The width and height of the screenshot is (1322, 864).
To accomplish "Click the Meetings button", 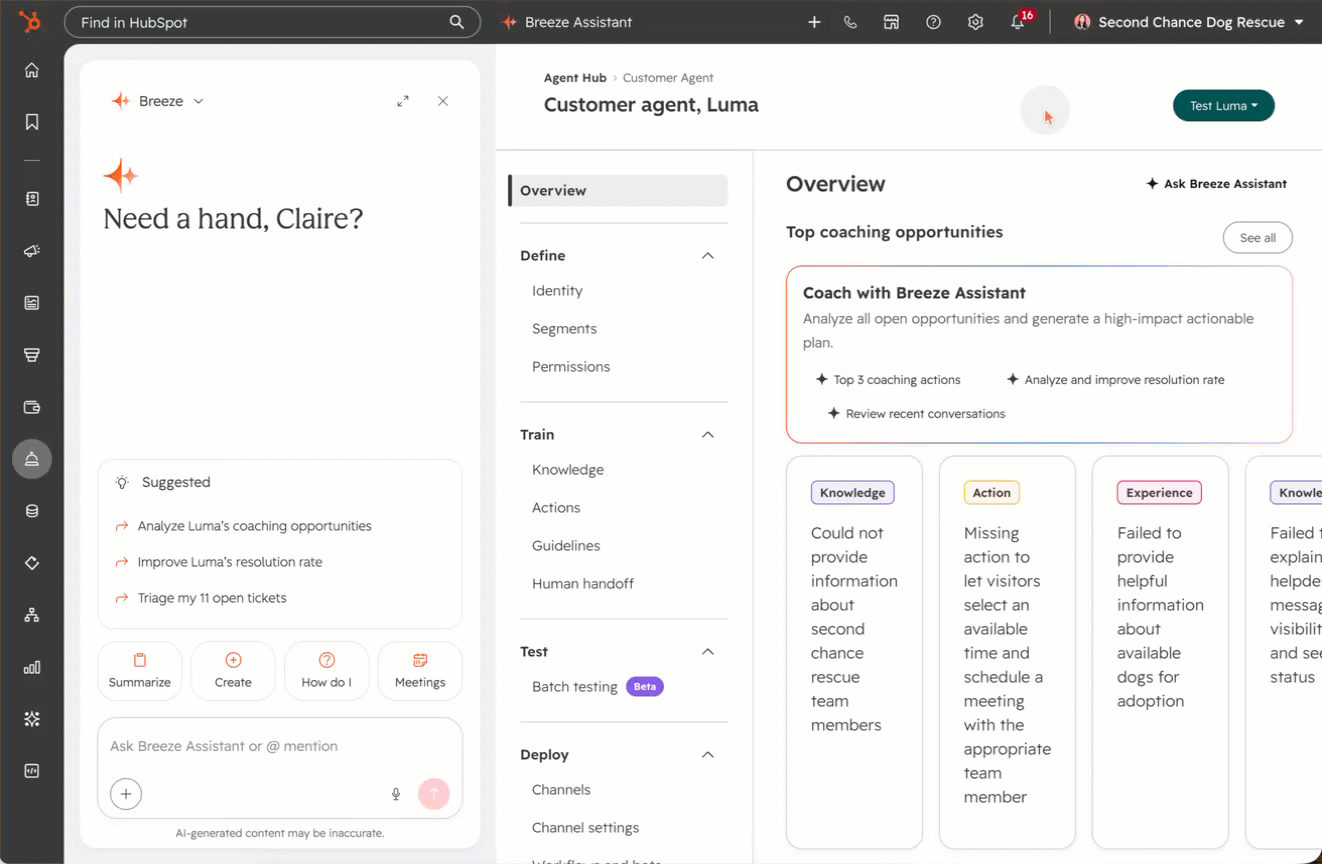I will coord(420,670).
